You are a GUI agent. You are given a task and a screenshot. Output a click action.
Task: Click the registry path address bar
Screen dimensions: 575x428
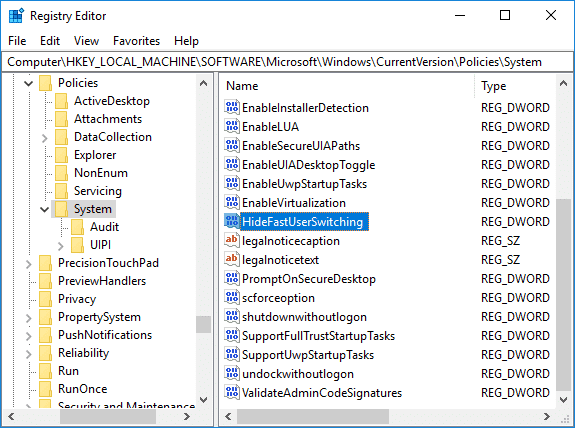[287, 62]
